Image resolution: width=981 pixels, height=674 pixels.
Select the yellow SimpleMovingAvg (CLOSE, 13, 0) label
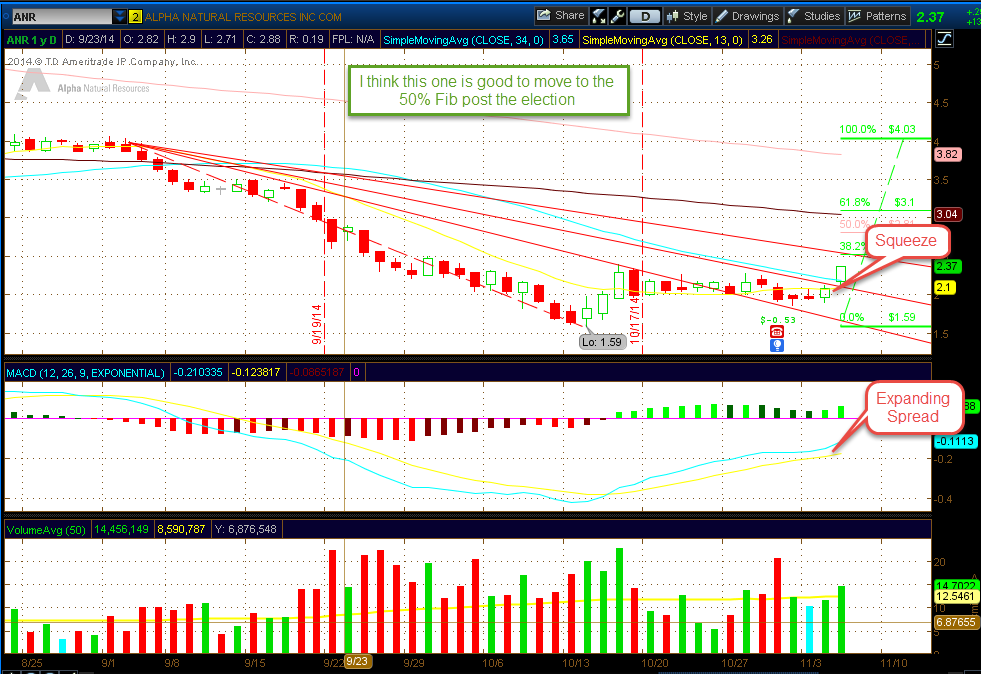[x=662, y=40]
